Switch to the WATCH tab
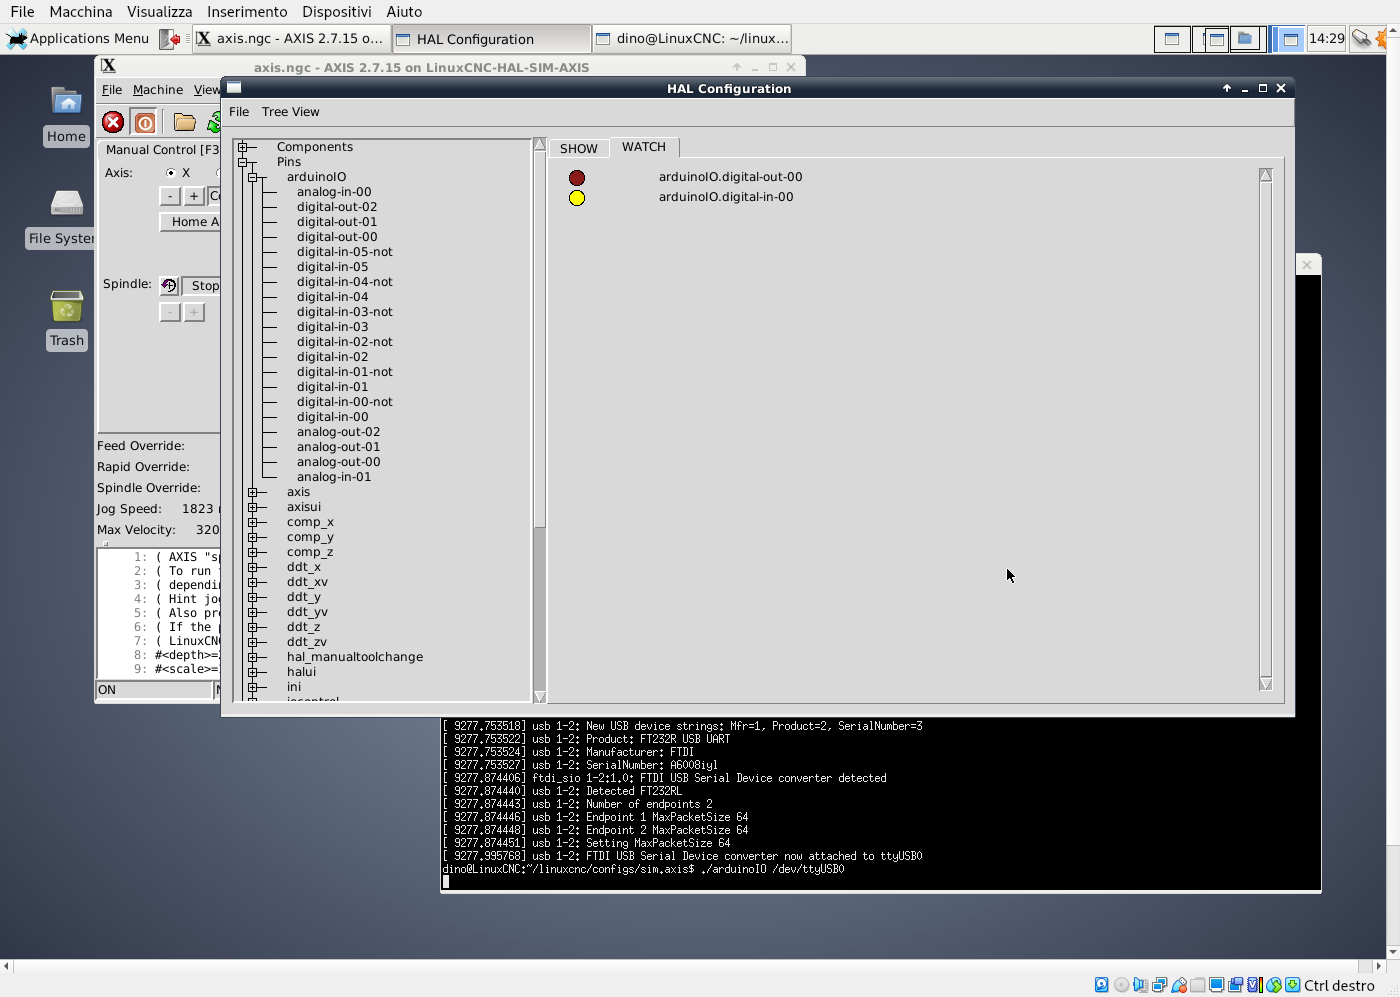Viewport: 1400px width, 997px height. click(x=644, y=147)
